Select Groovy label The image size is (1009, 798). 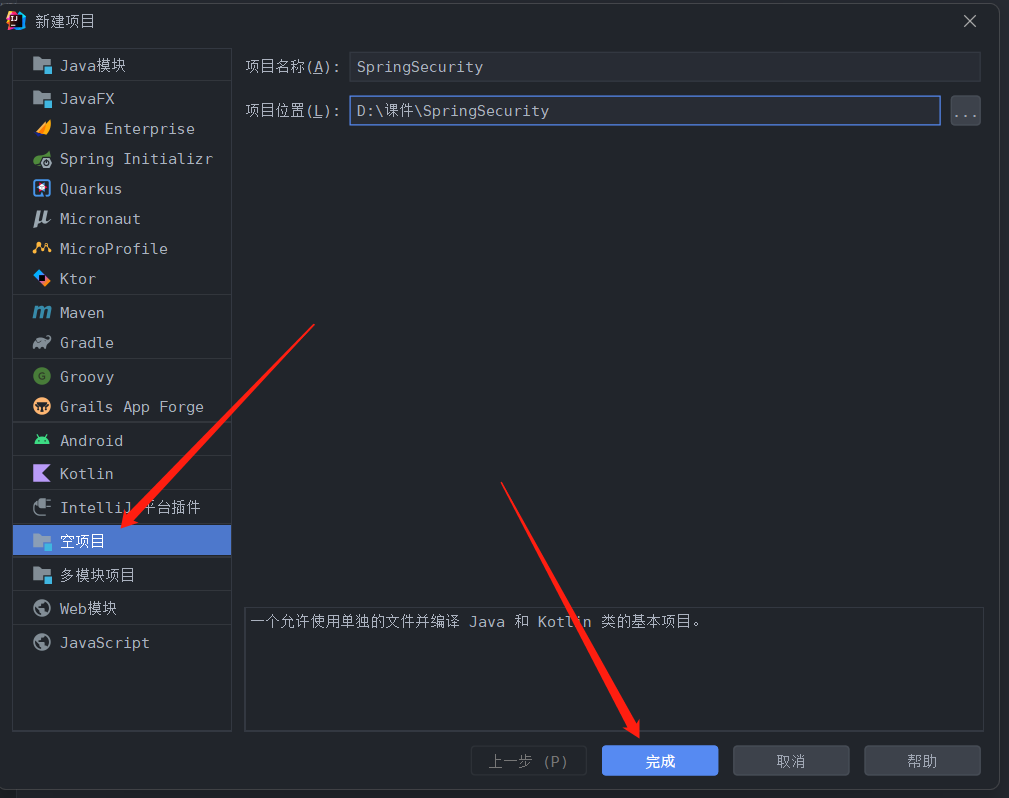pos(86,376)
